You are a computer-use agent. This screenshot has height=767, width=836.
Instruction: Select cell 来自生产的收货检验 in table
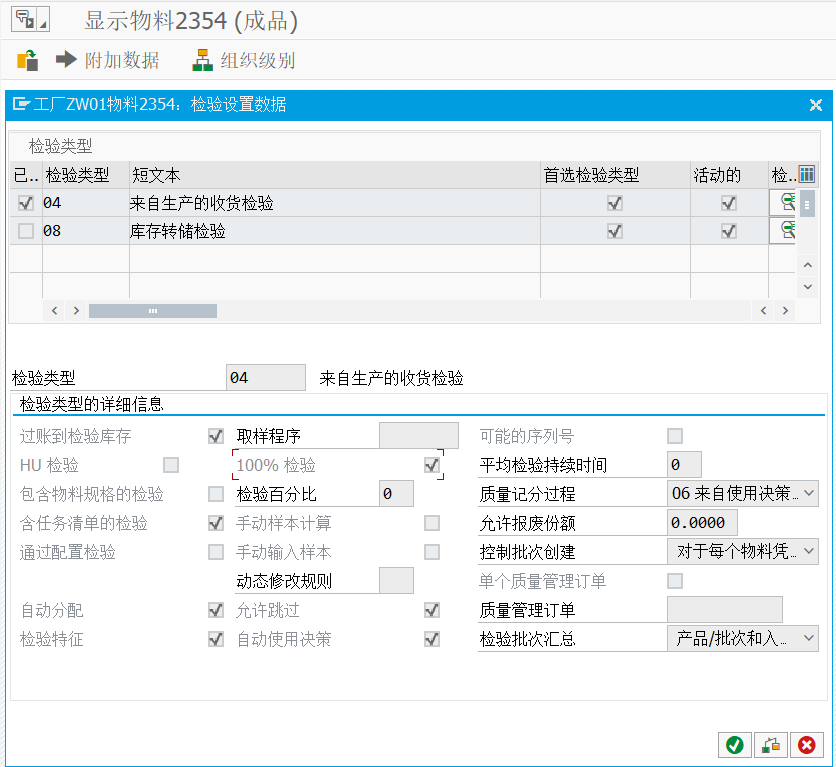(334, 203)
